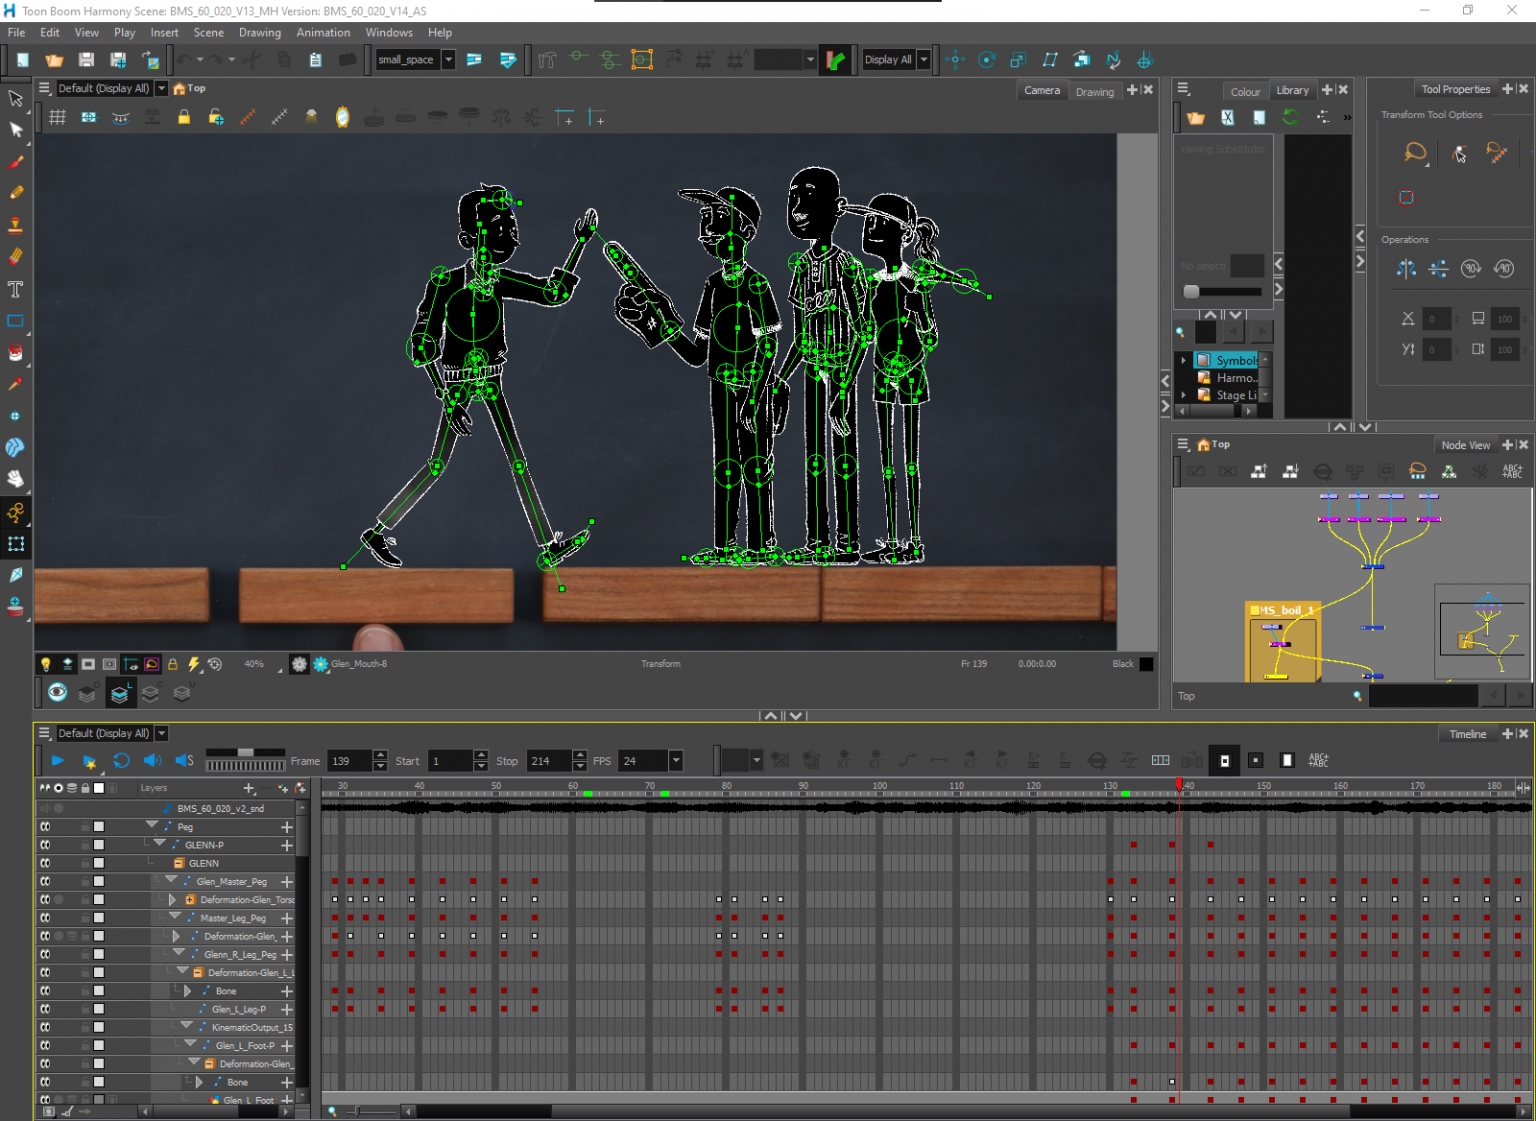Screen dimensions: 1536x1121
Task: Click the Play button in timeline
Action: coord(57,761)
